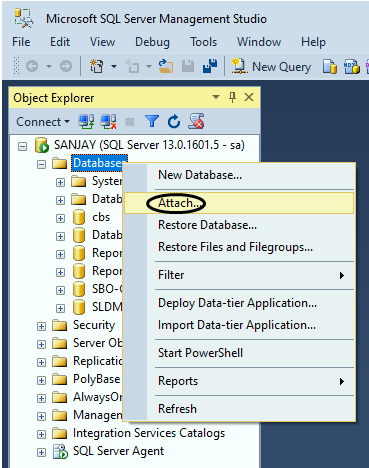Click the SQL Server Agent icon
This screenshot has width=369, height=468.
pyautogui.click(x=61, y=452)
